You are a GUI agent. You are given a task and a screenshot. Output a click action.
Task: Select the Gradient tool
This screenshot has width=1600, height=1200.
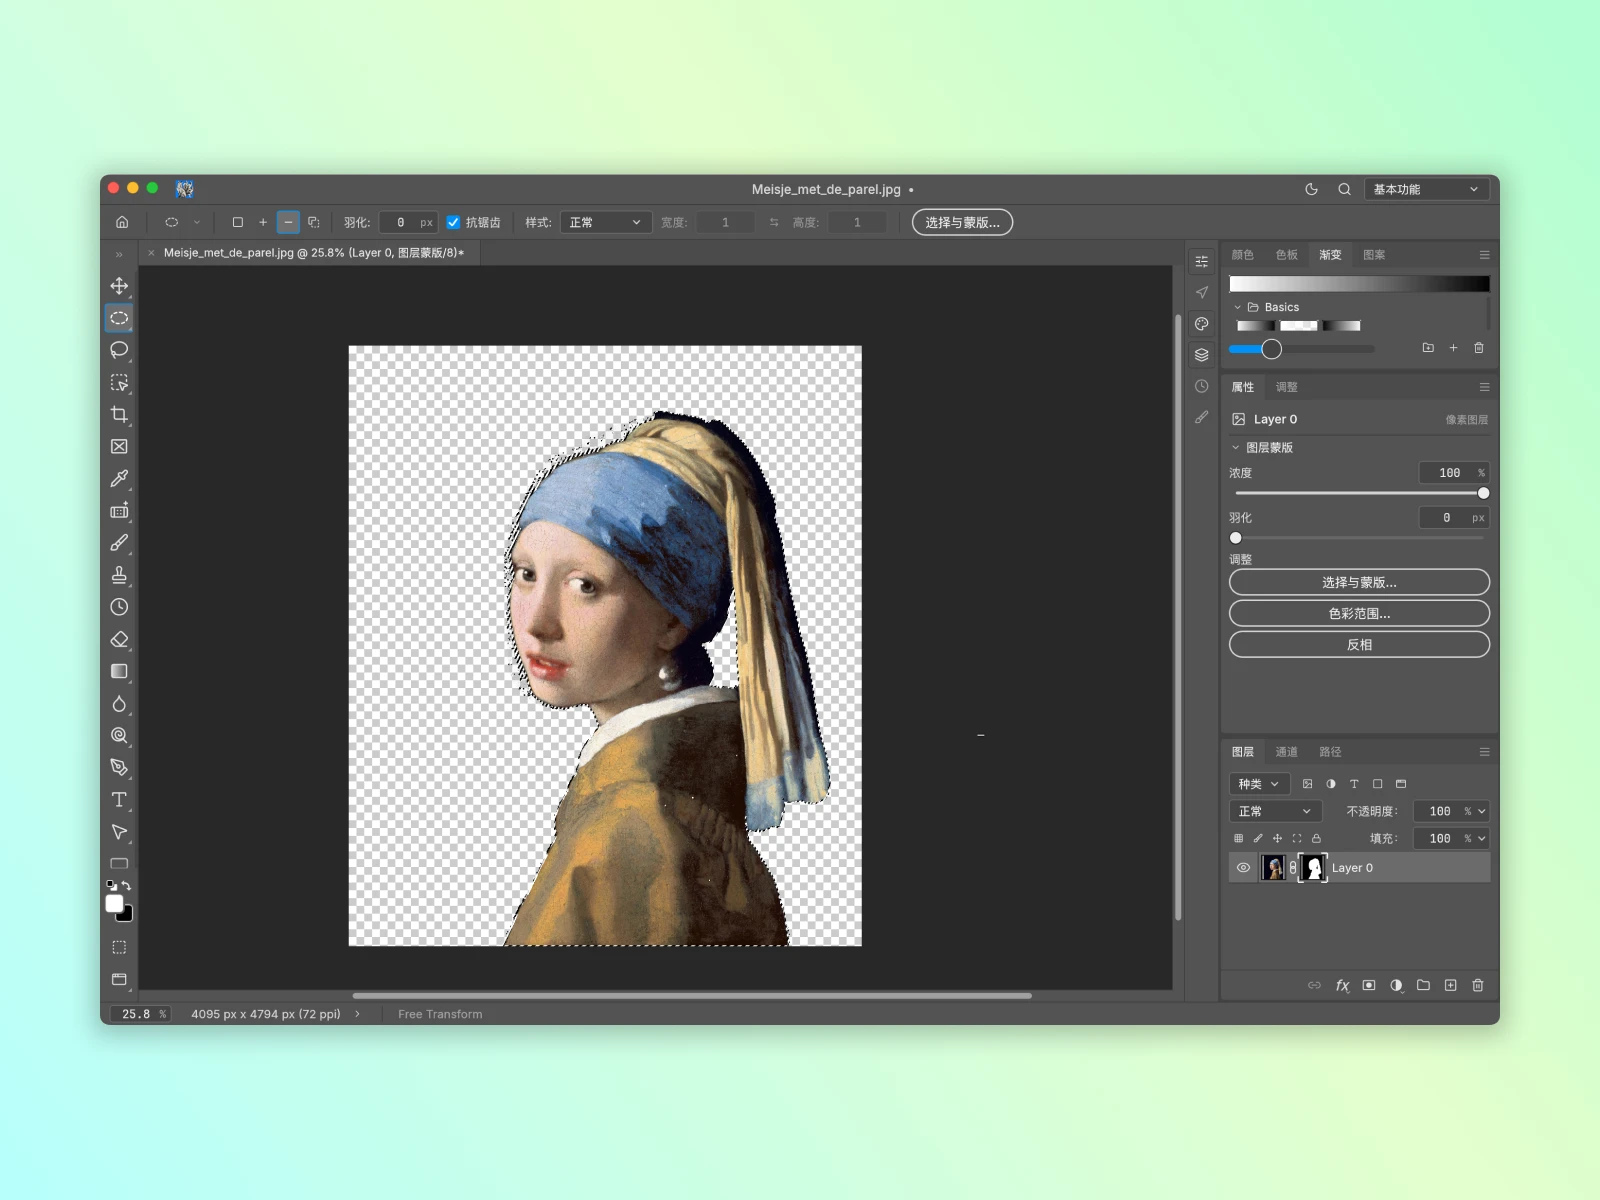pyautogui.click(x=119, y=671)
